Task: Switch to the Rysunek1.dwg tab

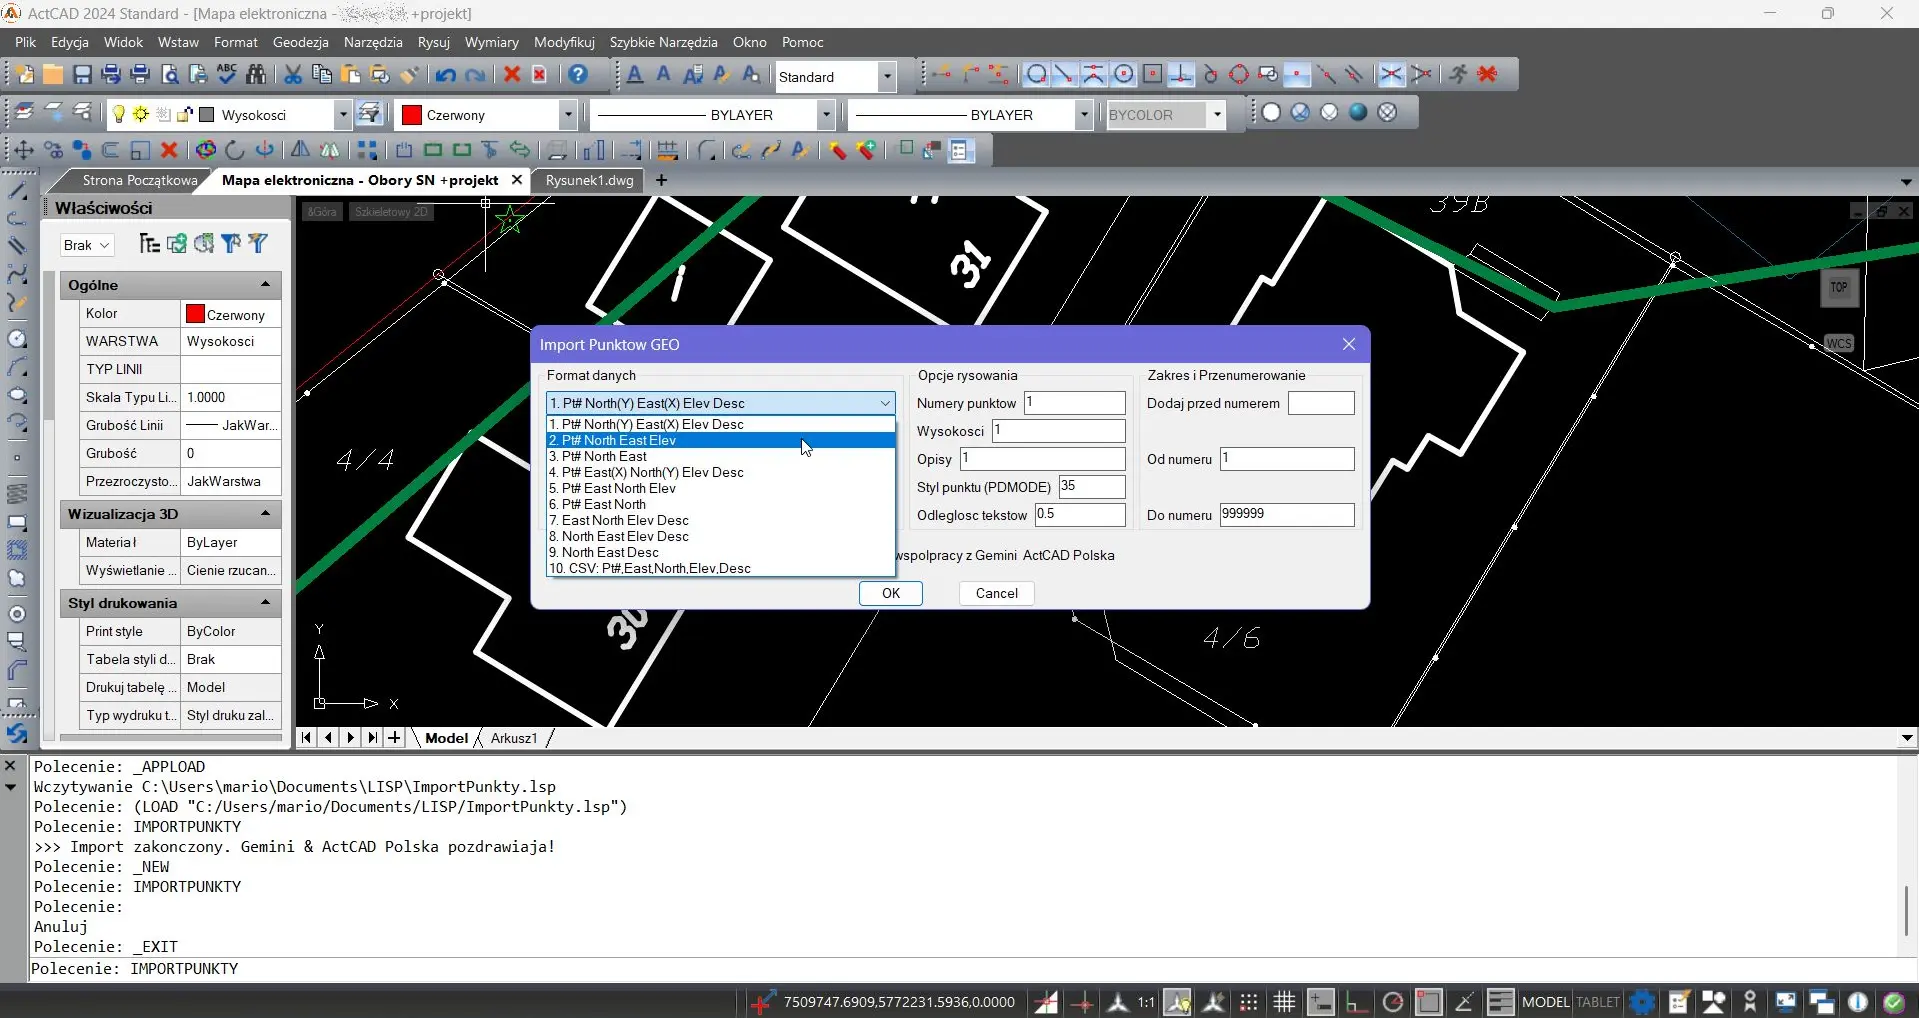Action: click(x=589, y=180)
